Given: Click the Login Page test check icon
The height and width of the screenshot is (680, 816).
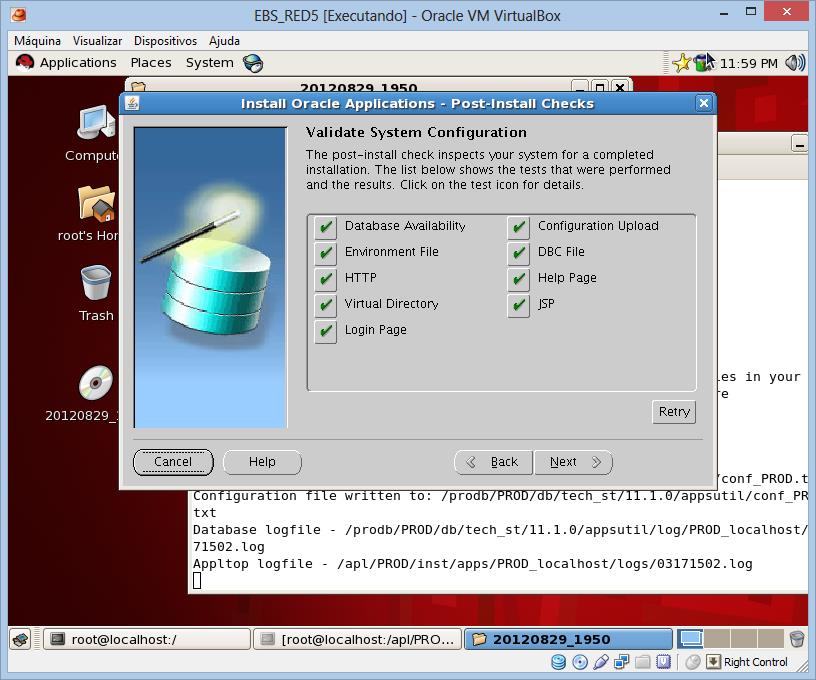Looking at the screenshot, I should pyautogui.click(x=326, y=331).
